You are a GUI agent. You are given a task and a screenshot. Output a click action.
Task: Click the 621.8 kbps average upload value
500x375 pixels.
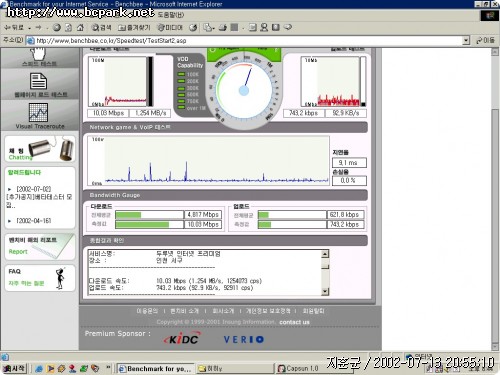coord(345,215)
